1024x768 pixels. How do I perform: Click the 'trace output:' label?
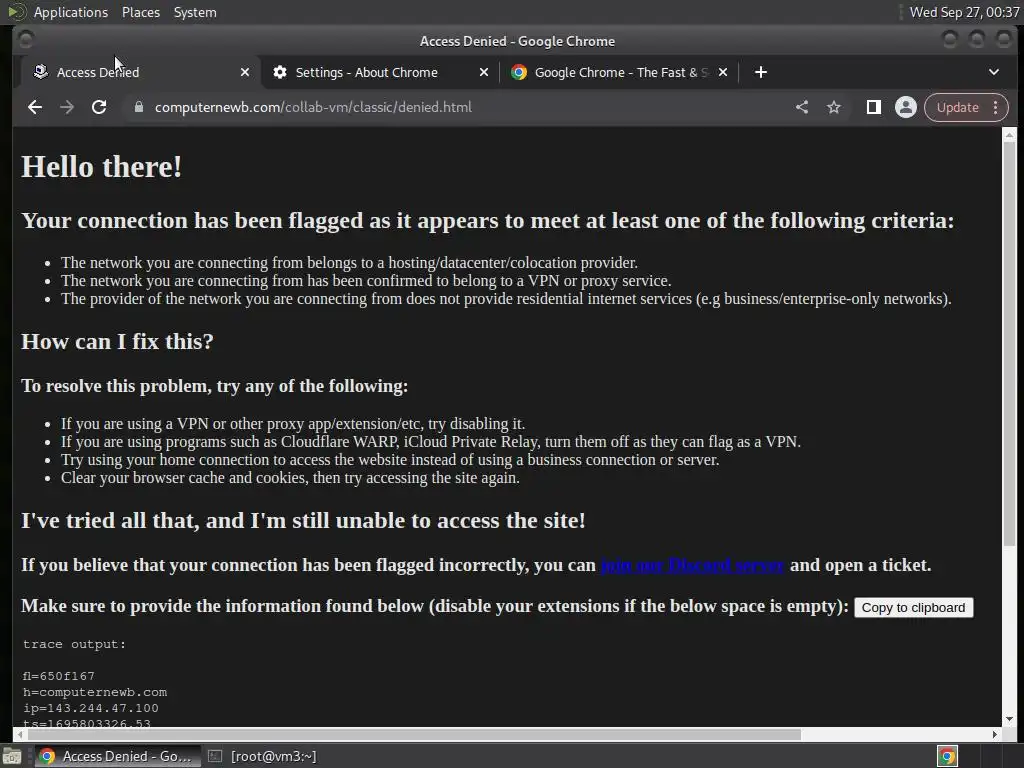coord(74,644)
